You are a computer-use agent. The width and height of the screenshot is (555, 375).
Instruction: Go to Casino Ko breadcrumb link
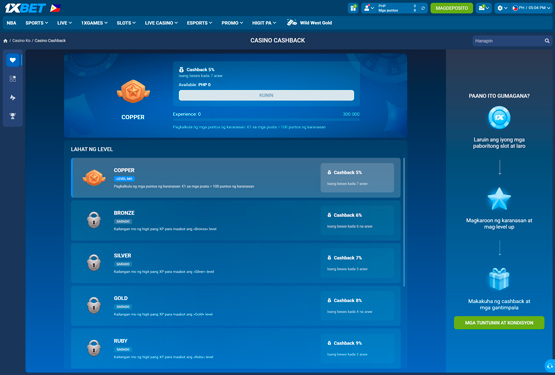coord(21,41)
